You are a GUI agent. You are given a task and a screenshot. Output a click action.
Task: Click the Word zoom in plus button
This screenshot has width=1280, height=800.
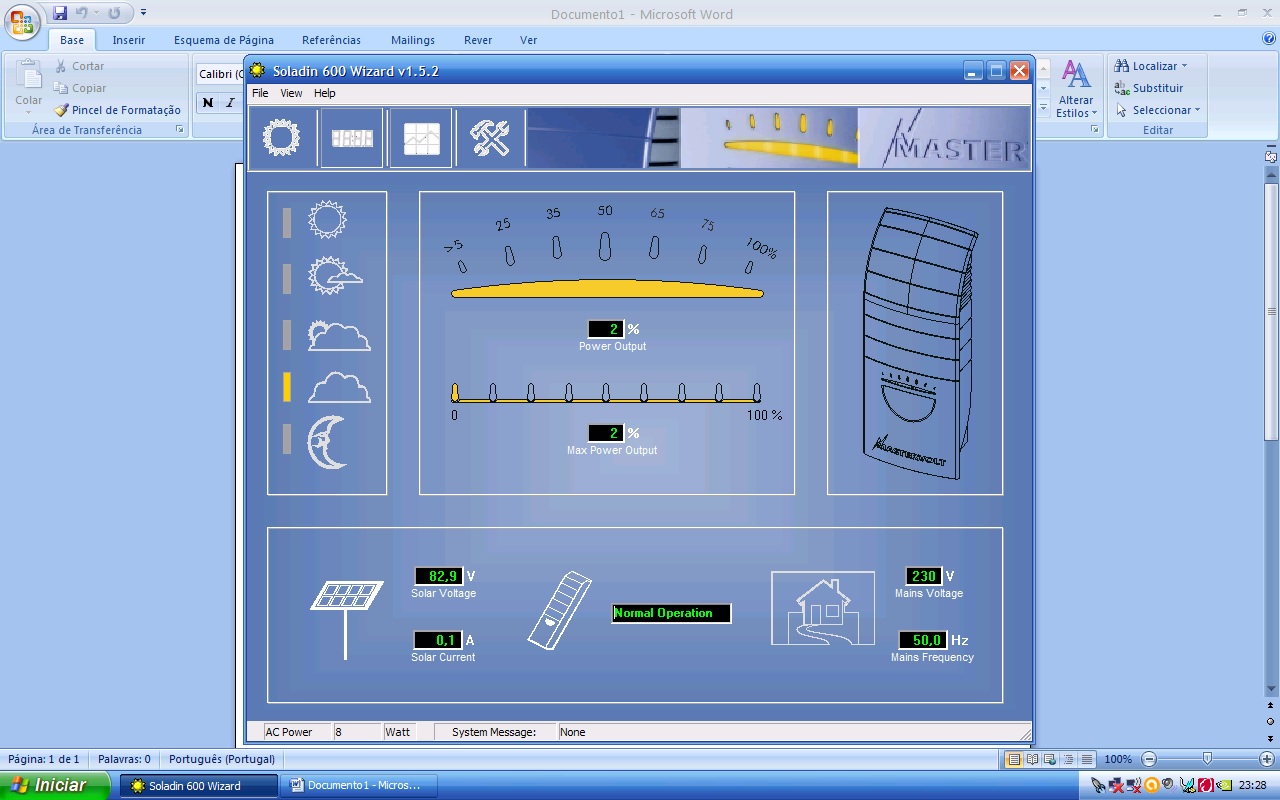[x=1267, y=760]
